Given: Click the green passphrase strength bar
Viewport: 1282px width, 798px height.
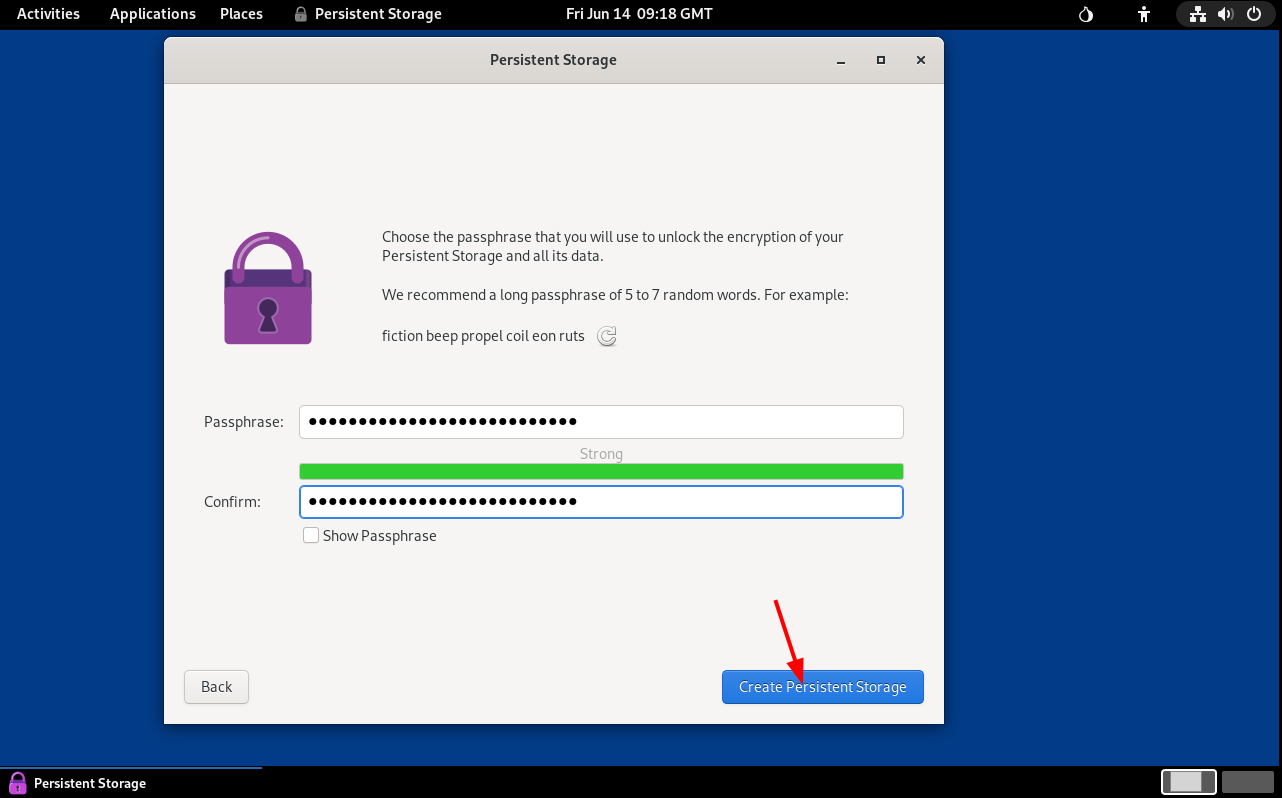Looking at the screenshot, I should [601, 471].
